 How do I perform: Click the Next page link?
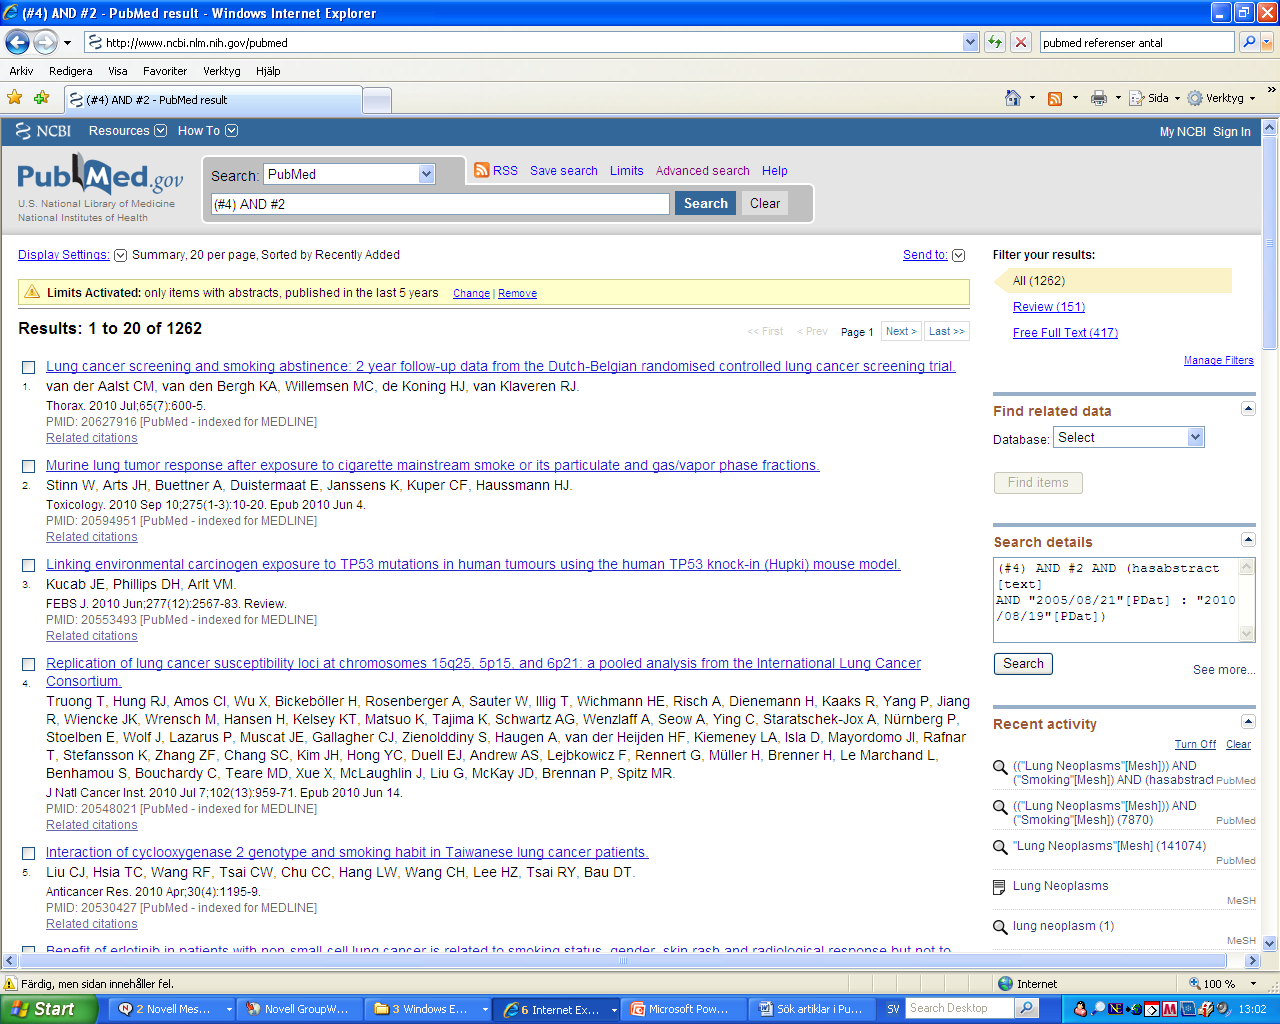901,331
